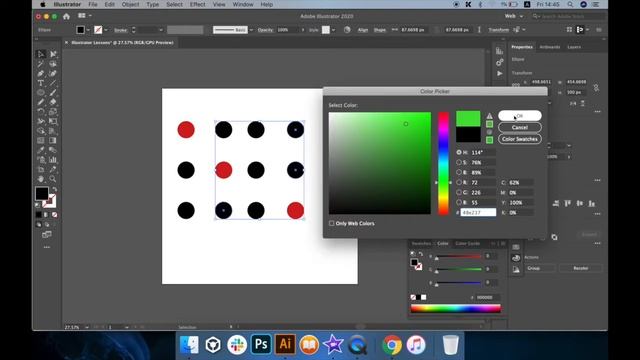Select the Magic Wand tool
Viewport: 640px width, 360px height.
coord(41,64)
